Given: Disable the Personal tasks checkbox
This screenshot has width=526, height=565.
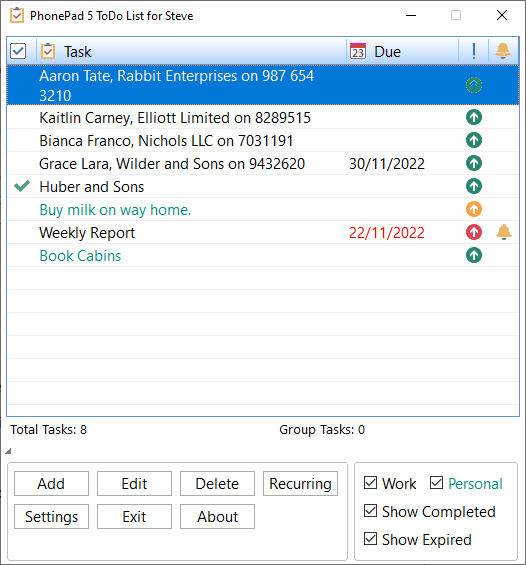Looking at the screenshot, I should point(436,482).
